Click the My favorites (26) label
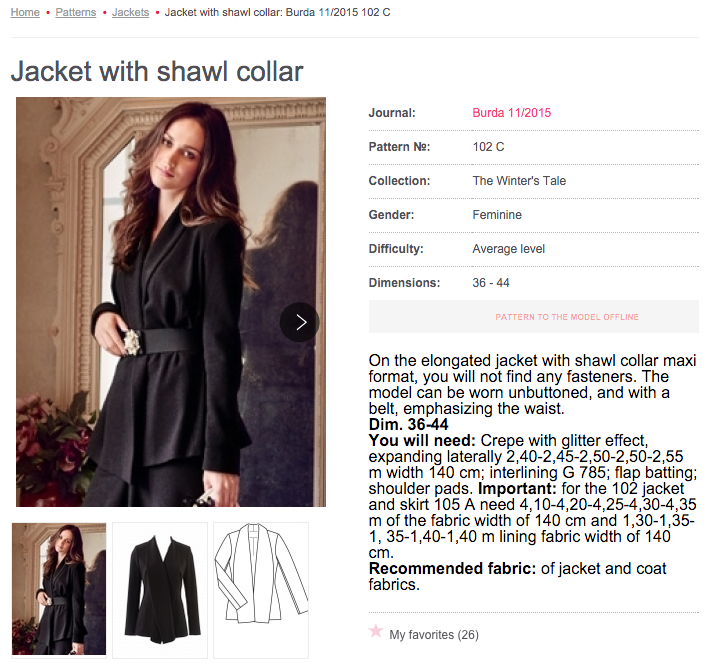The width and height of the screenshot is (714, 668). click(x=434, y=634)
